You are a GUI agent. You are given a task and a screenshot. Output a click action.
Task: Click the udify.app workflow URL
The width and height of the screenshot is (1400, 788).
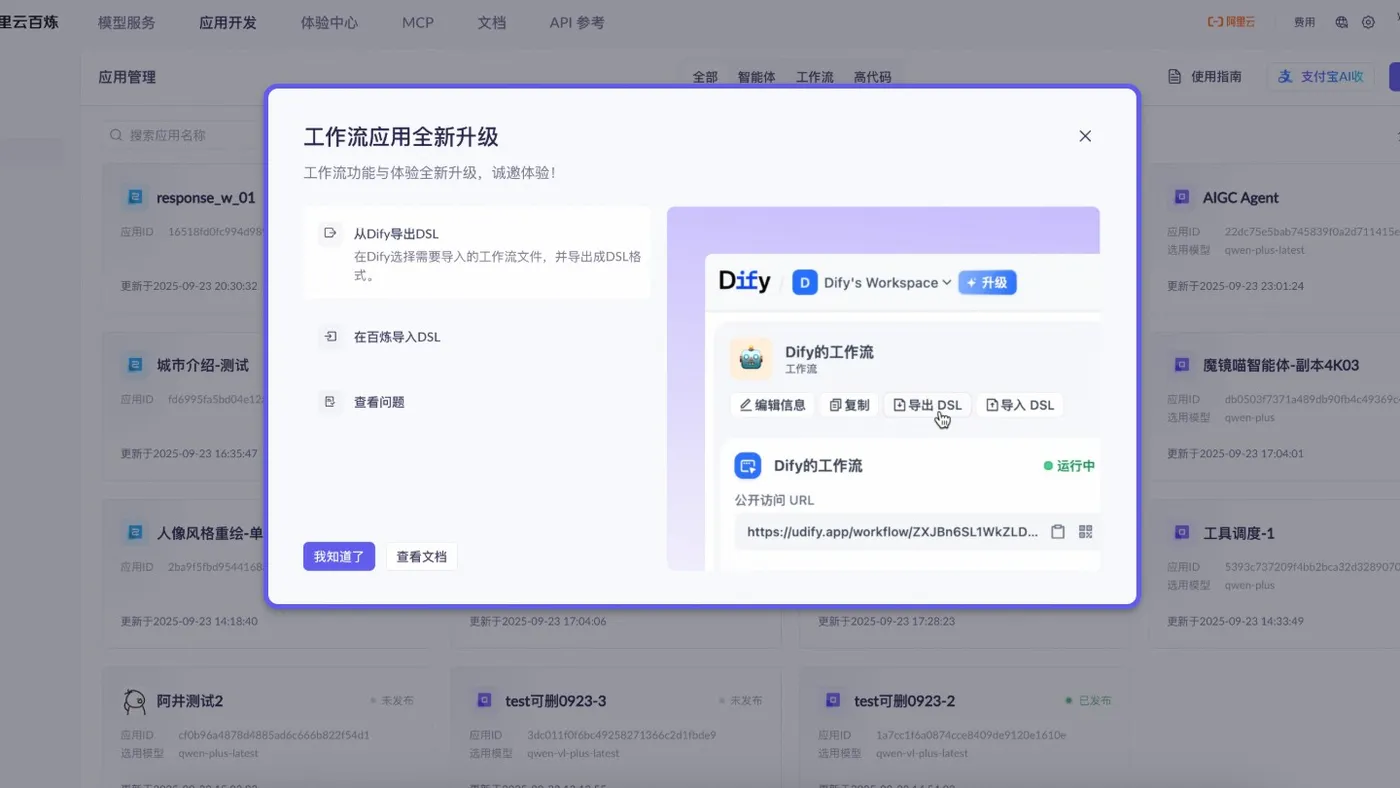coord(892,532)
